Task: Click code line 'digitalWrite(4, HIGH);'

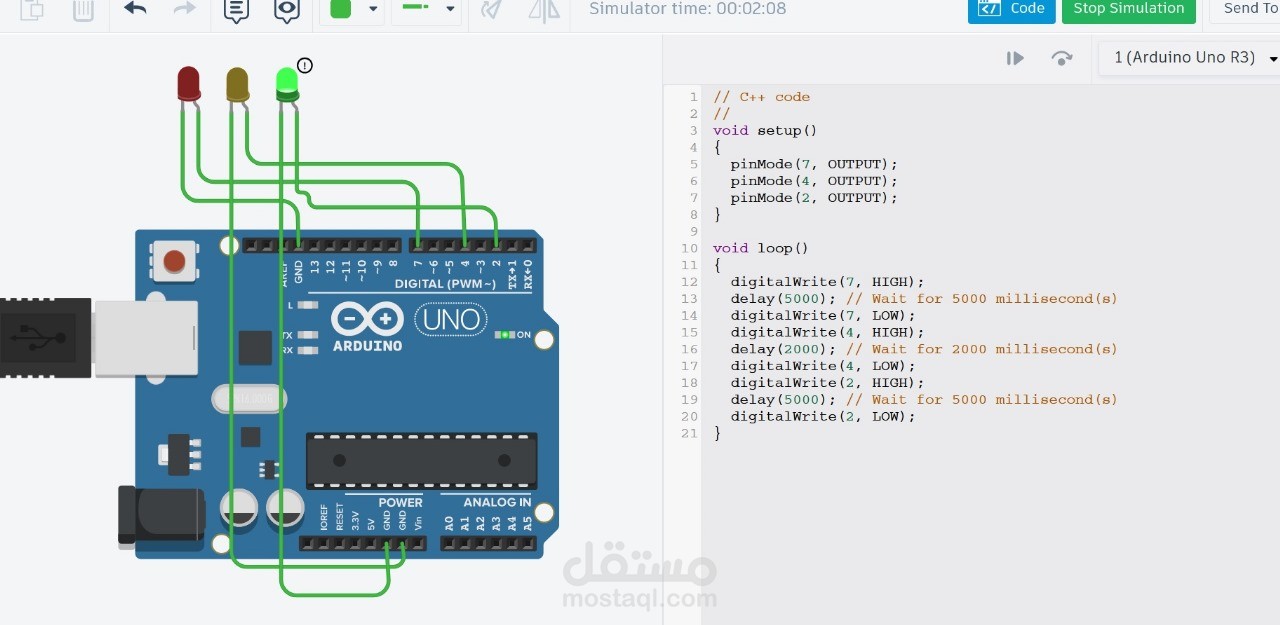Action: (x=828, y=332)
